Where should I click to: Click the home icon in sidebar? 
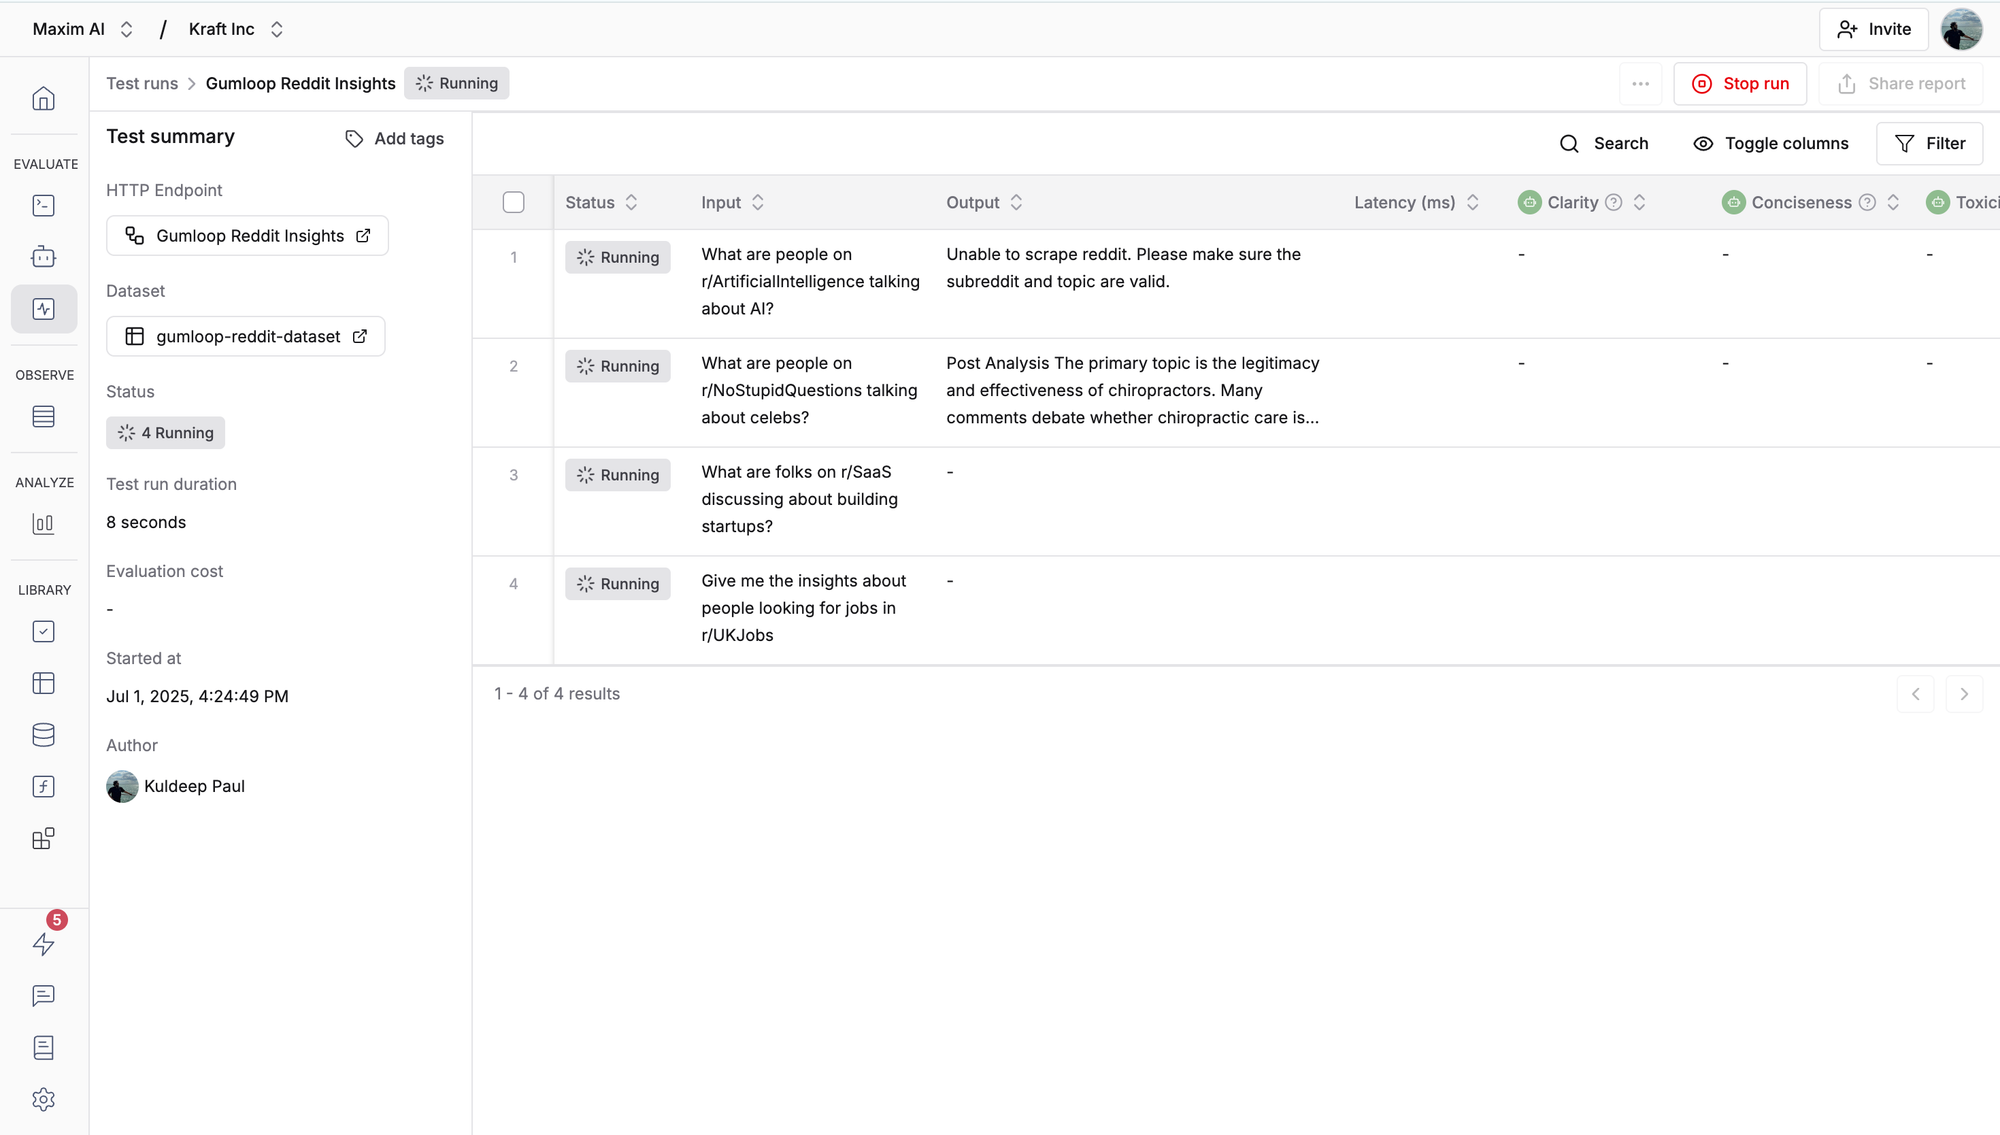tap(43, 98)
